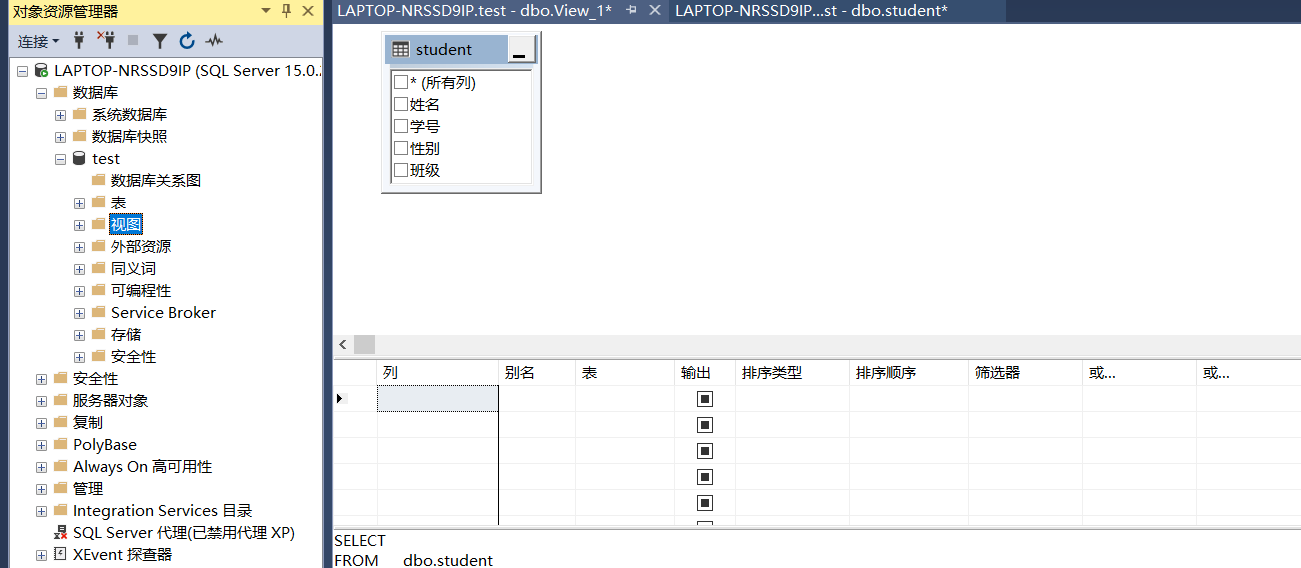
Task: Close the dbo.View_1 tab
Action: point(655,10)
